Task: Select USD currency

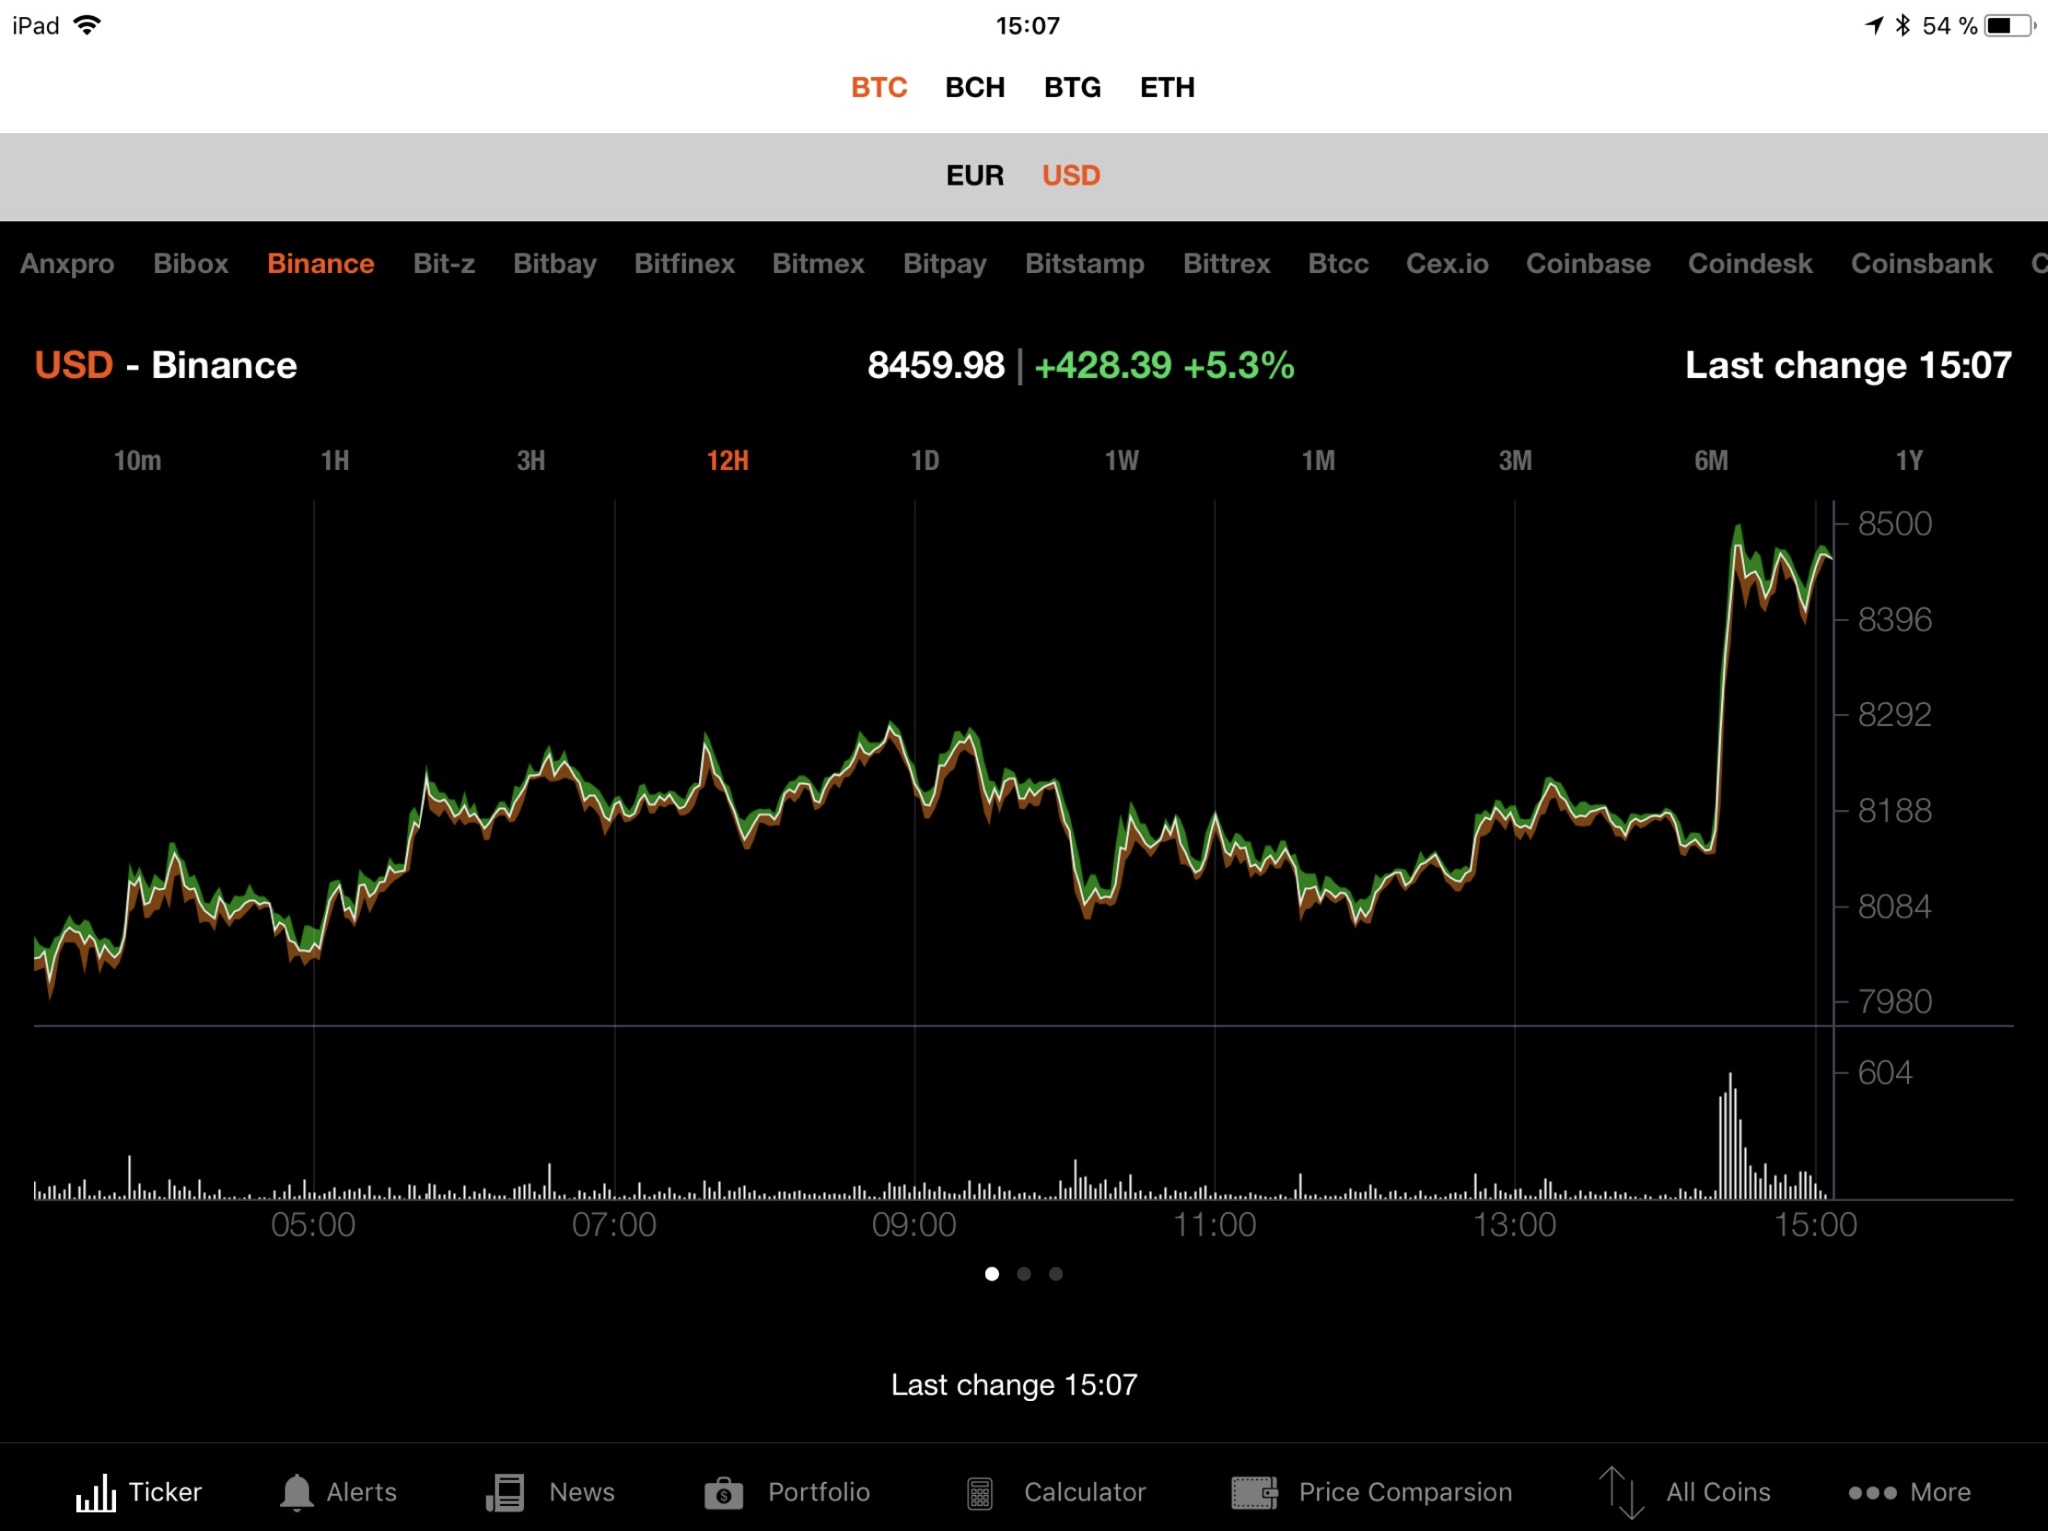Action: pyautogui.click(x=1071, y=176)
